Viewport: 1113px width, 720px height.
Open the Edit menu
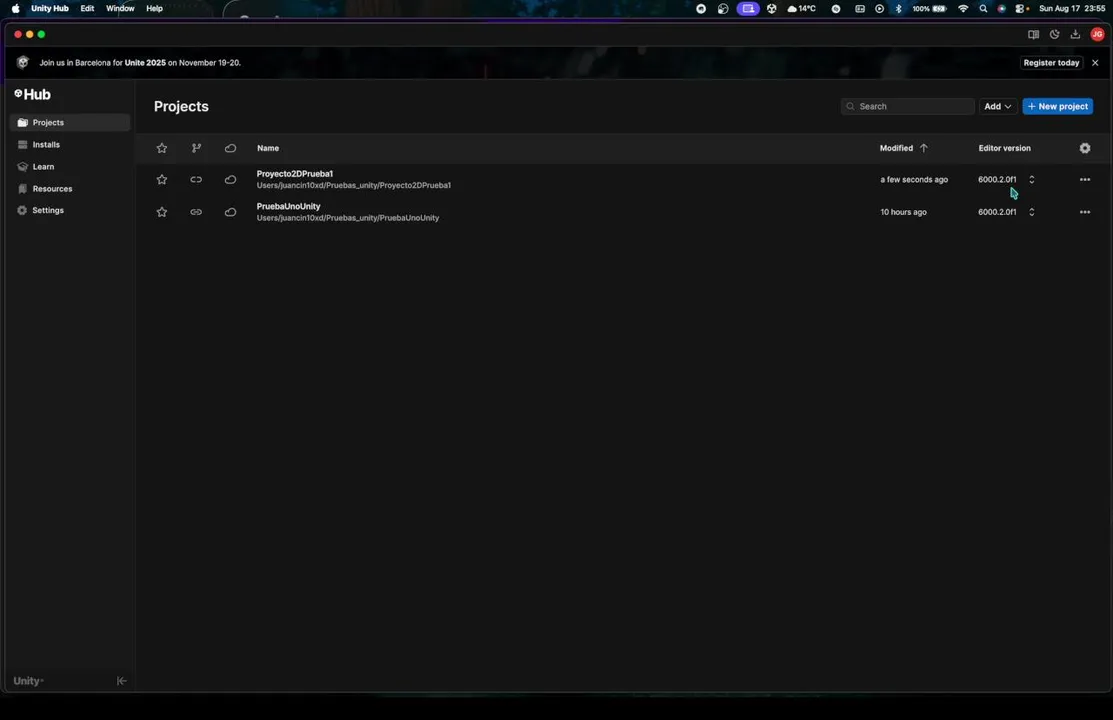click(87, 9)
